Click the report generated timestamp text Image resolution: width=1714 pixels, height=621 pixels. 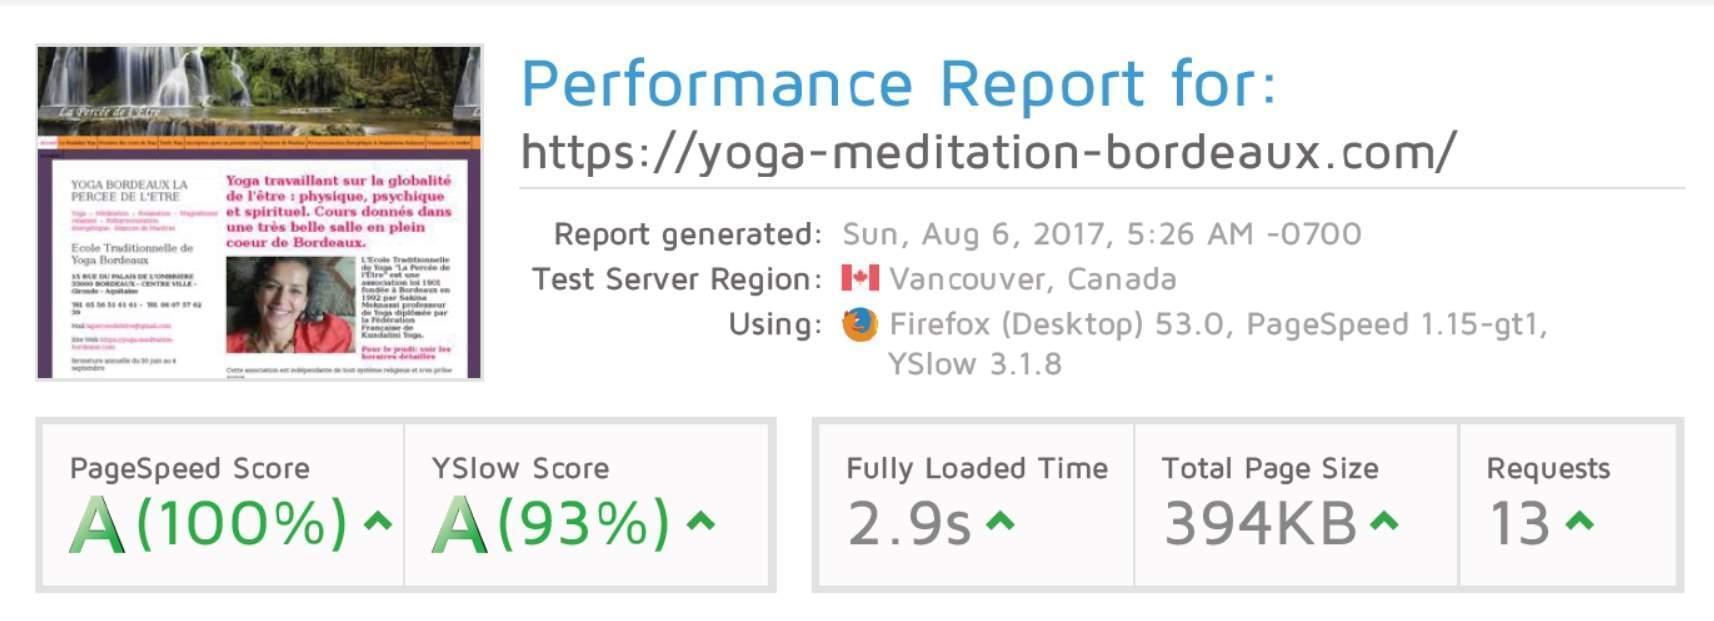click(1099, 234)
